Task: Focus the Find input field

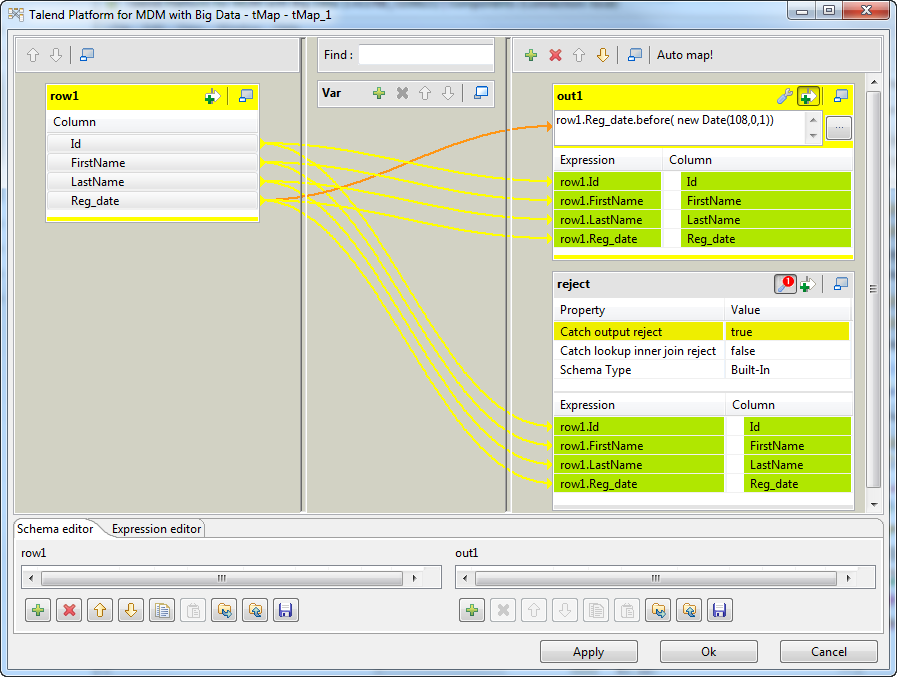Action: click(x=426, y=55)
